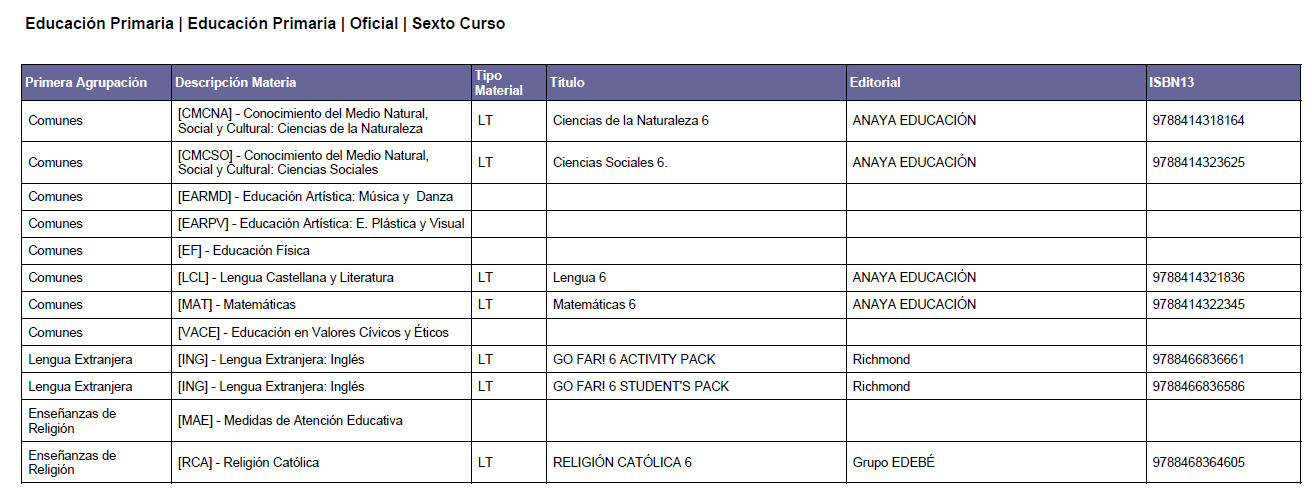Click GO FAR! 6 ACTIVITY PACK title

634,359
